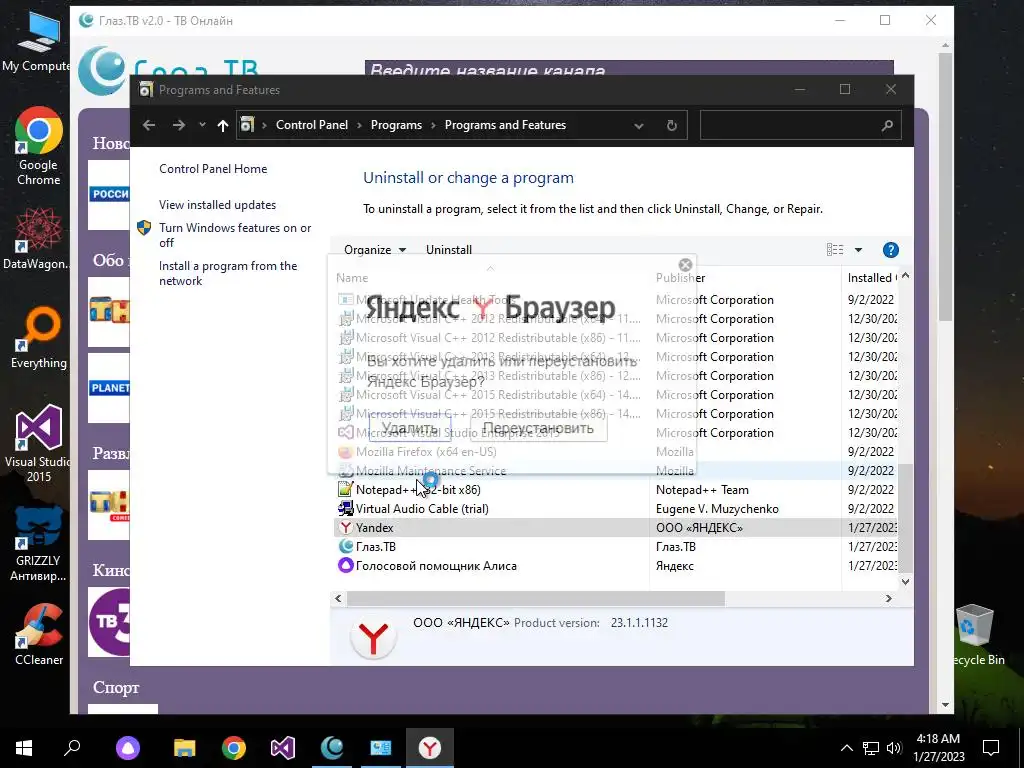This screenshot has width=1024, height=768.
Task: Open the Recycle Bin
Action: pyautogui.click(x=976, y=635)
